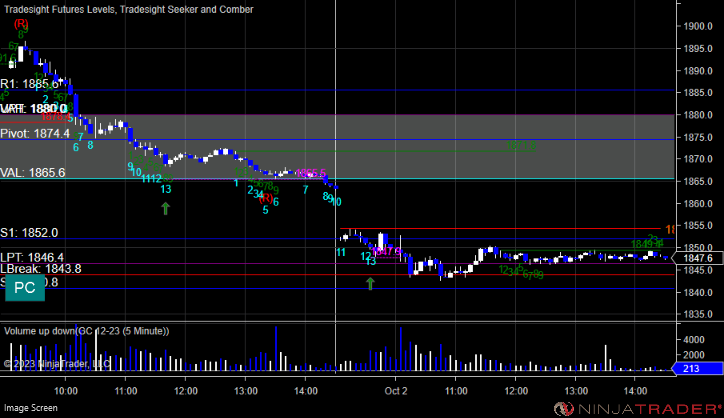Image resolution: width=724 pixels, height=418 pixels.
Task: Click the 2000 volume axis label
Action: 694,355
